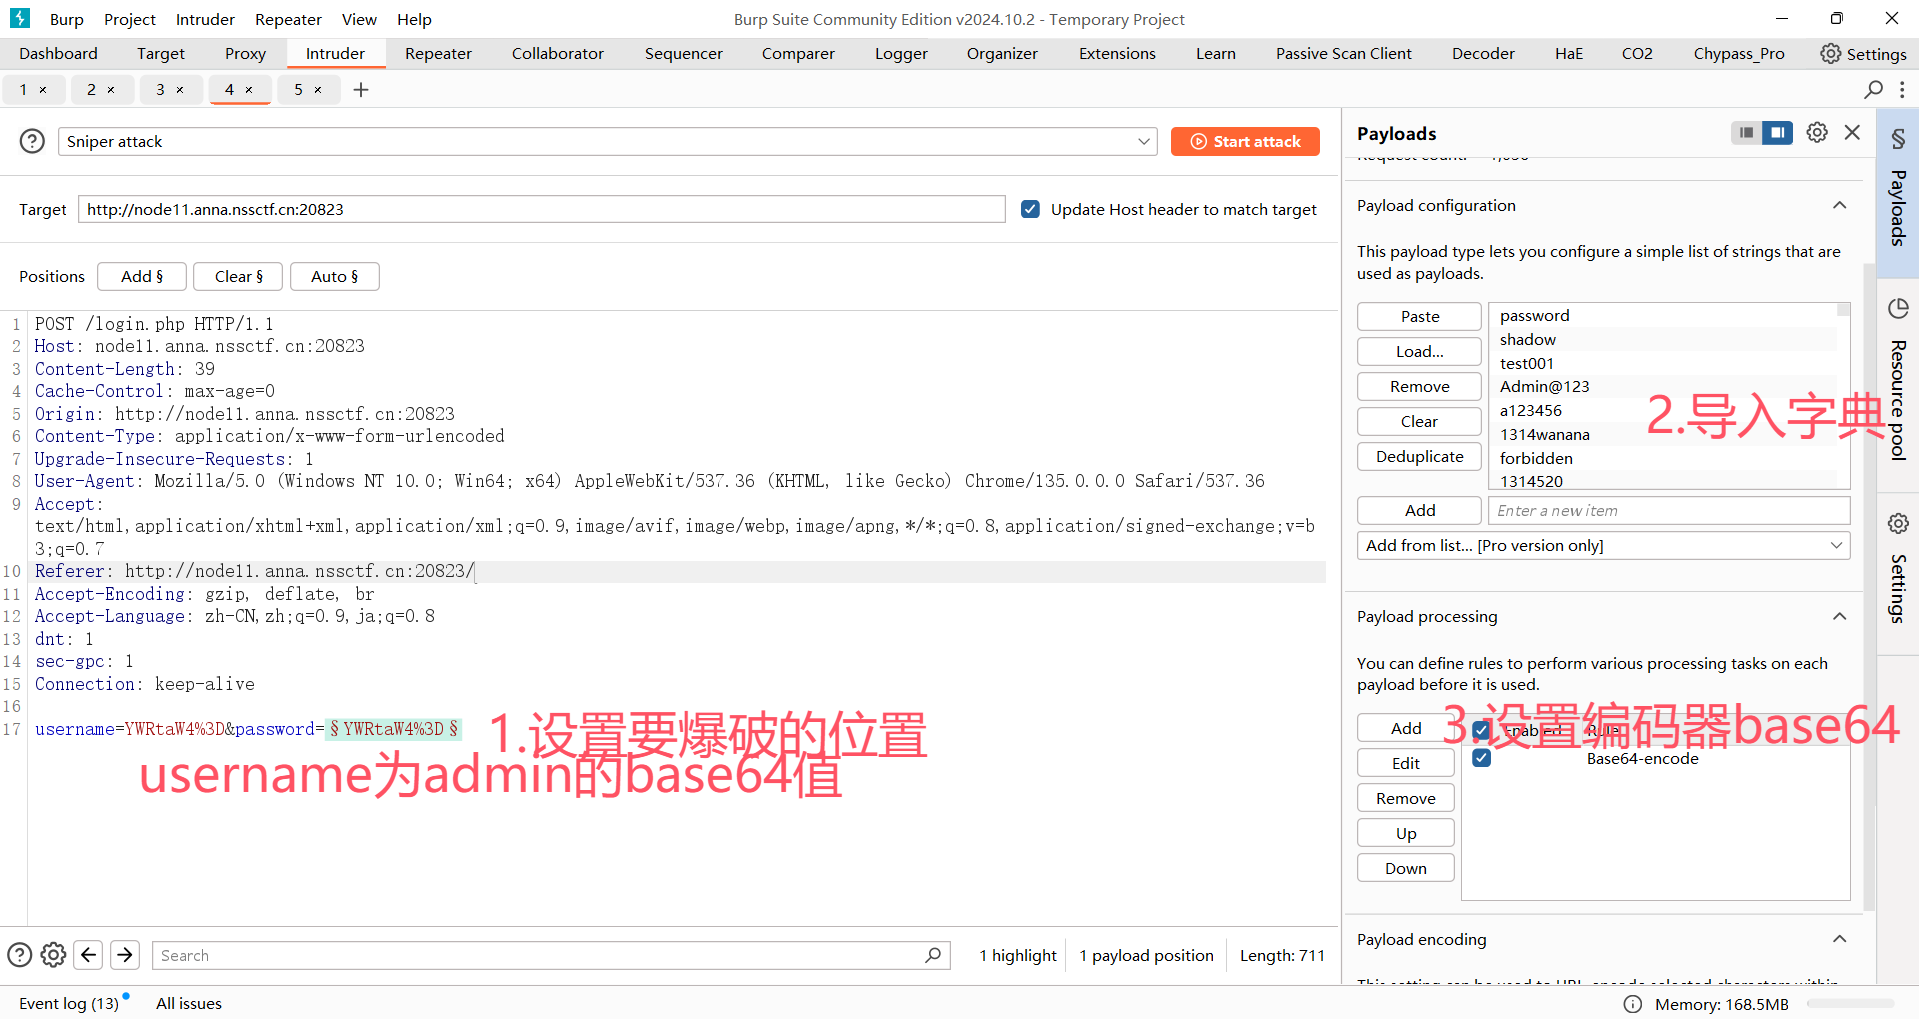Screen dimensions: 1920x1020
Task: Close the Payloads side panel
Action: pos(1852,132)
